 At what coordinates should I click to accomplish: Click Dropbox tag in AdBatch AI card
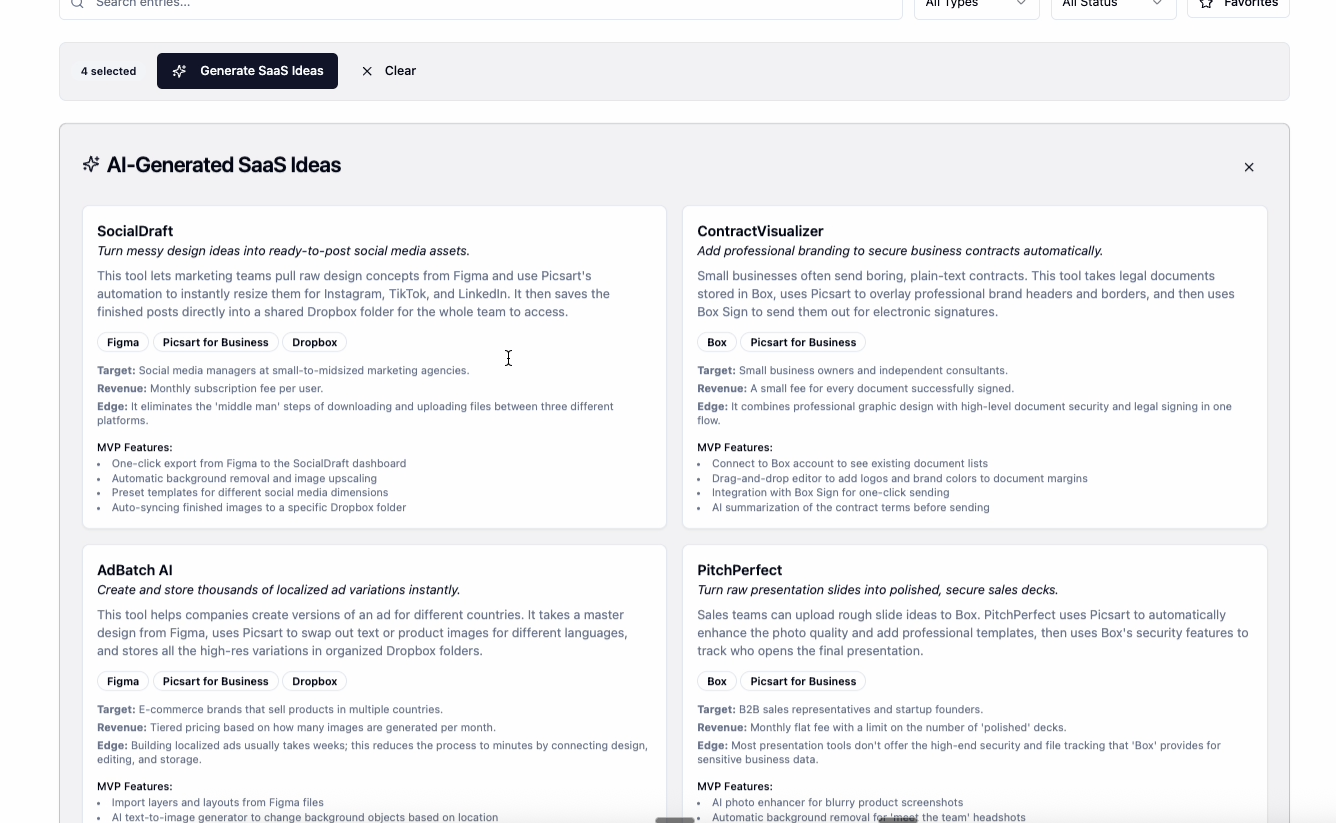[x=315, y=681]
